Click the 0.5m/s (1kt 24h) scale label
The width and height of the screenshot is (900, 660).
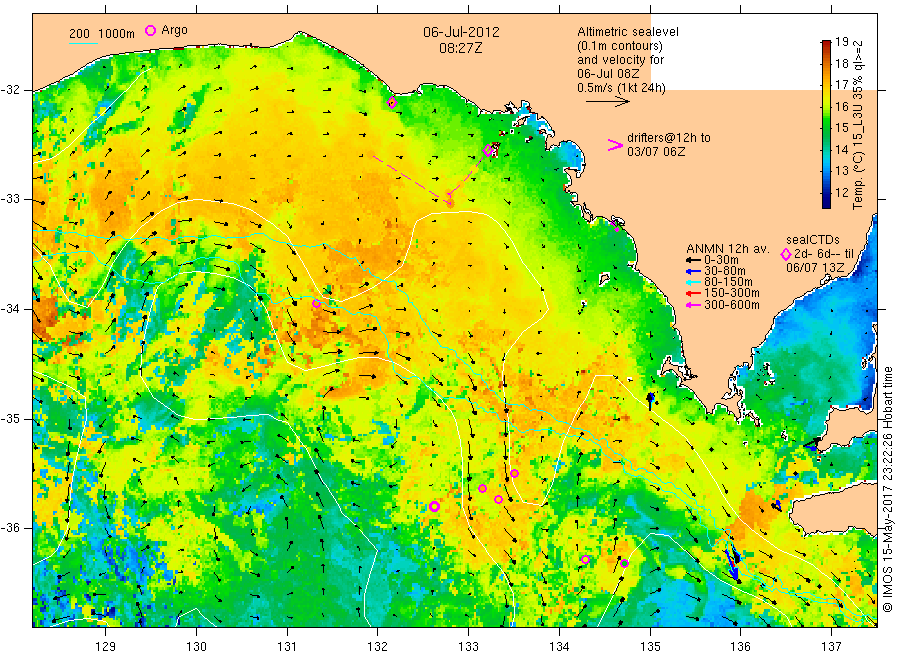tap(622, 88)
